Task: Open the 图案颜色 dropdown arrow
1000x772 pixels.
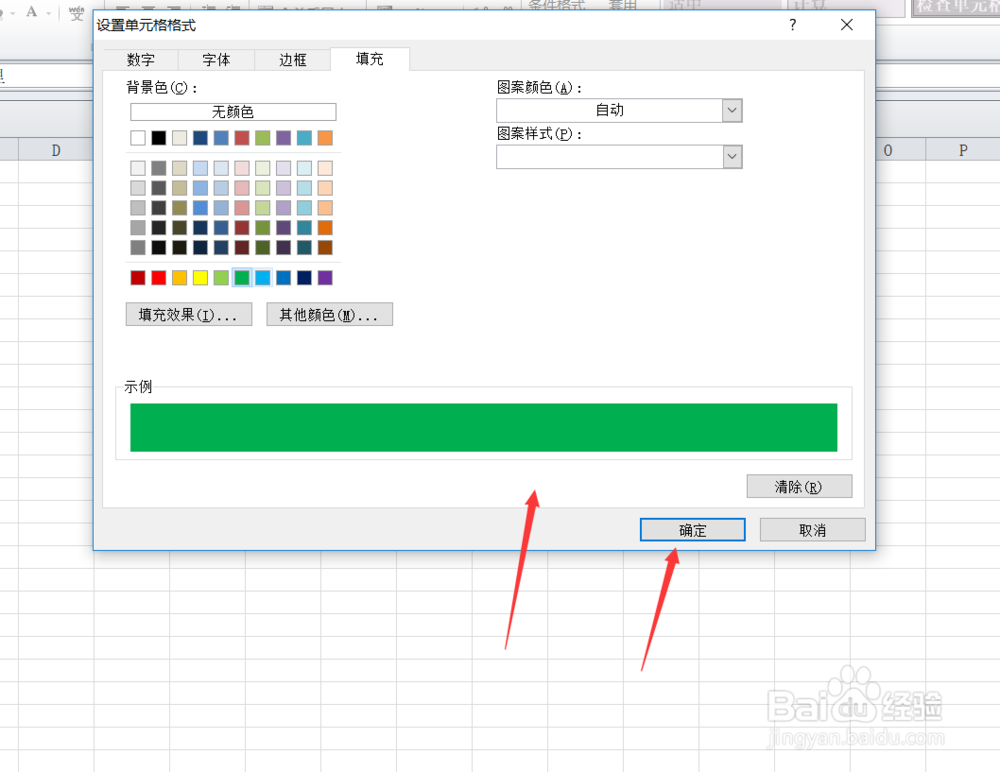Action: click(732, 110)
